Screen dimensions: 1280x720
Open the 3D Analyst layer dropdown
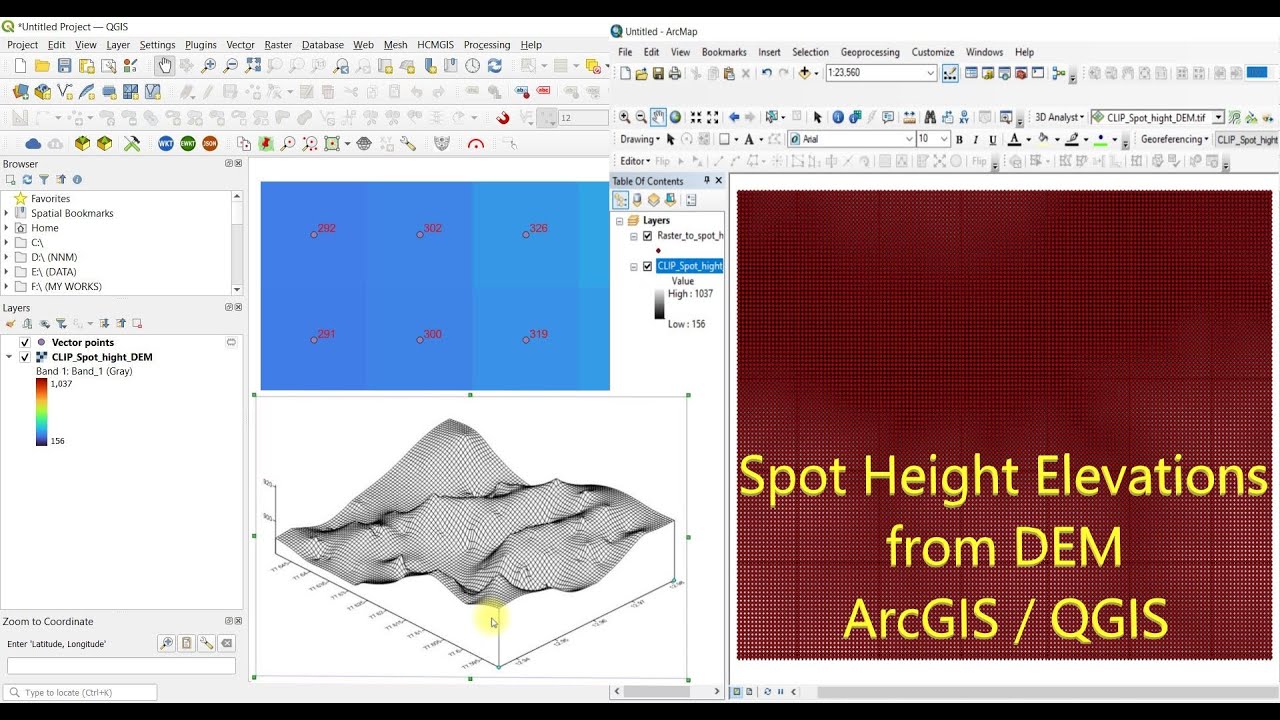(x=1218, y=118)
